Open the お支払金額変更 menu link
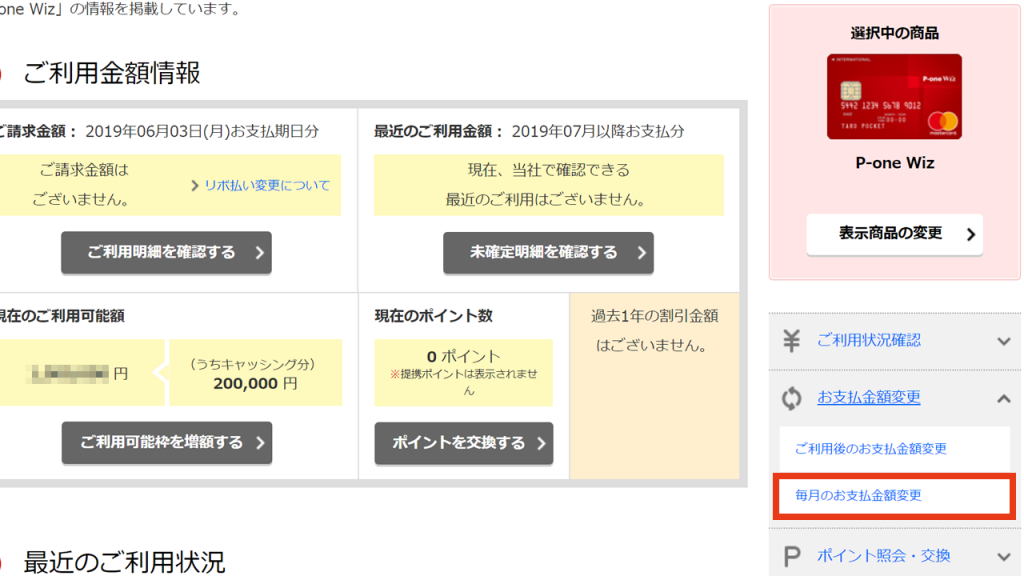Image resolution: width=1024 pixels, height=576 pixels. click(869, 397)
